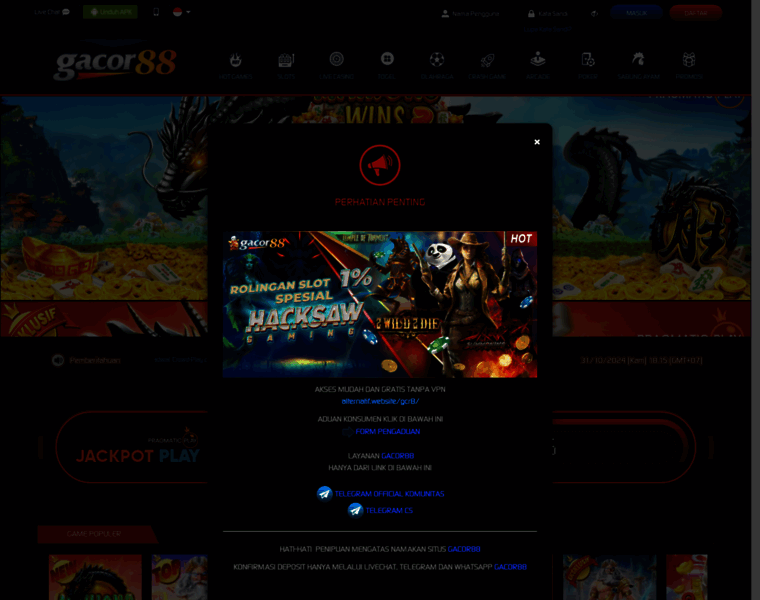The width and height of the screenshot is (760, 600).
Task: Click the lock icon beside Kata Sandi
Action: [x=531, y=14]
